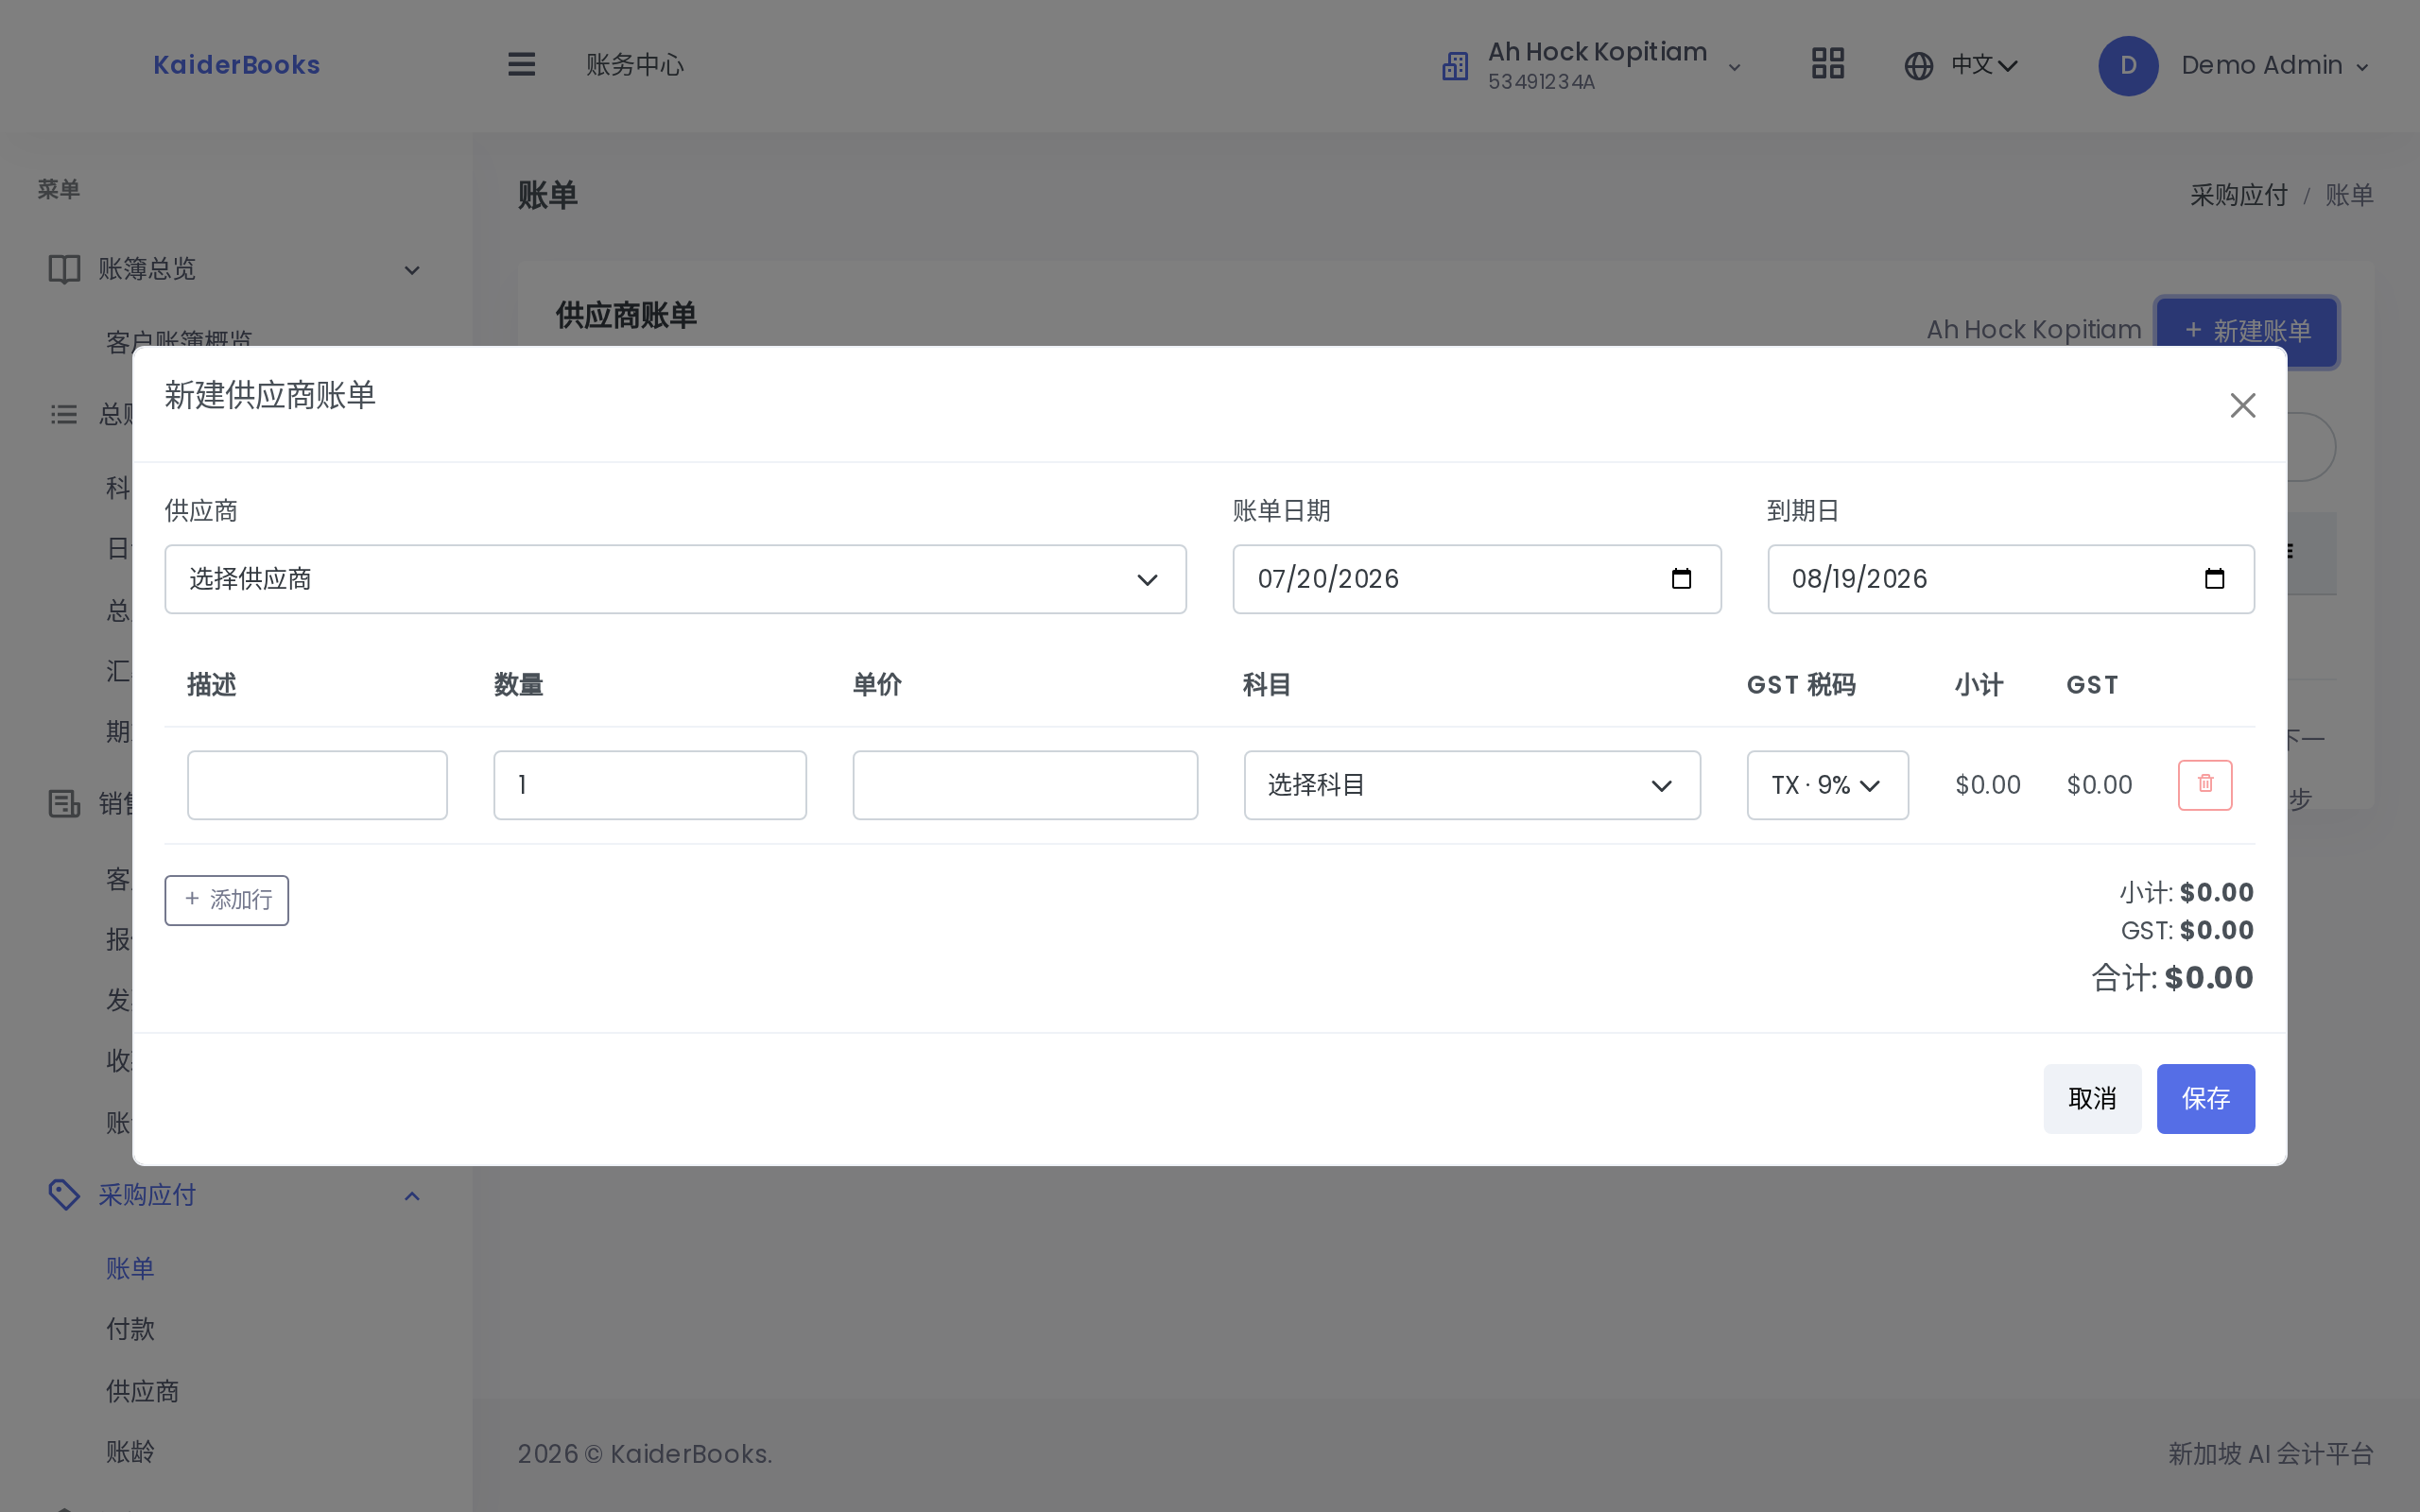The width and height of the screenshot is (2420, 1512).
Task: Open 账单 in the sidebar
Action: [130, 1269]
